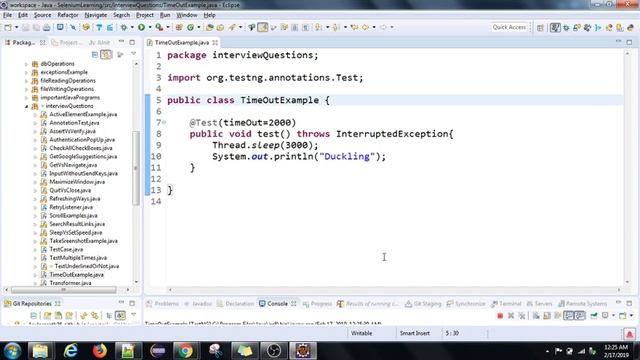Click the Save icon in toolbar
The image size is (640, 360).
(26, 27)
